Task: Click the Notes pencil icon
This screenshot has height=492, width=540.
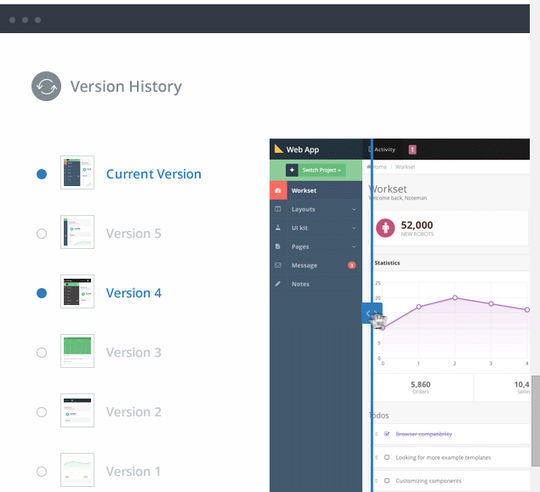Action: coord(278,284)
